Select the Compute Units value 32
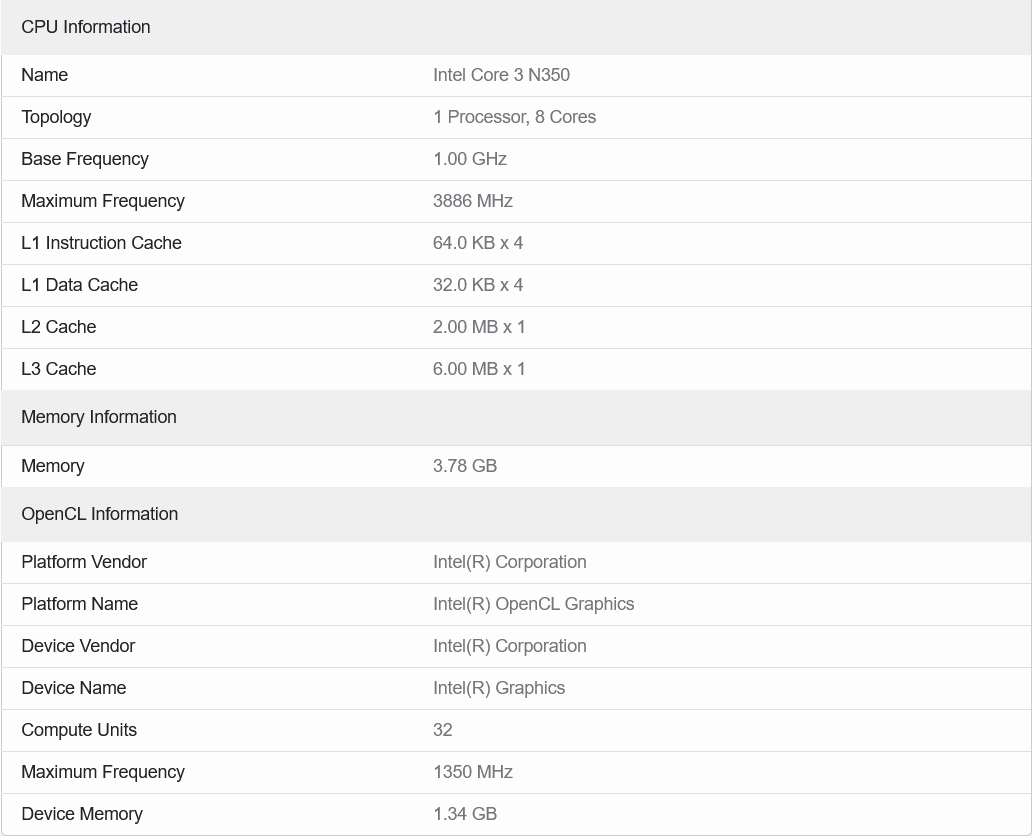1032x836 pixels. click(443, 730)
